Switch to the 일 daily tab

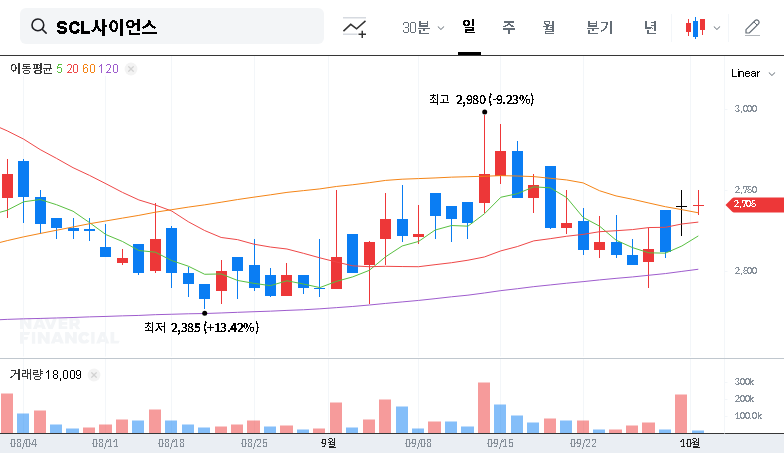click(468, 27)
